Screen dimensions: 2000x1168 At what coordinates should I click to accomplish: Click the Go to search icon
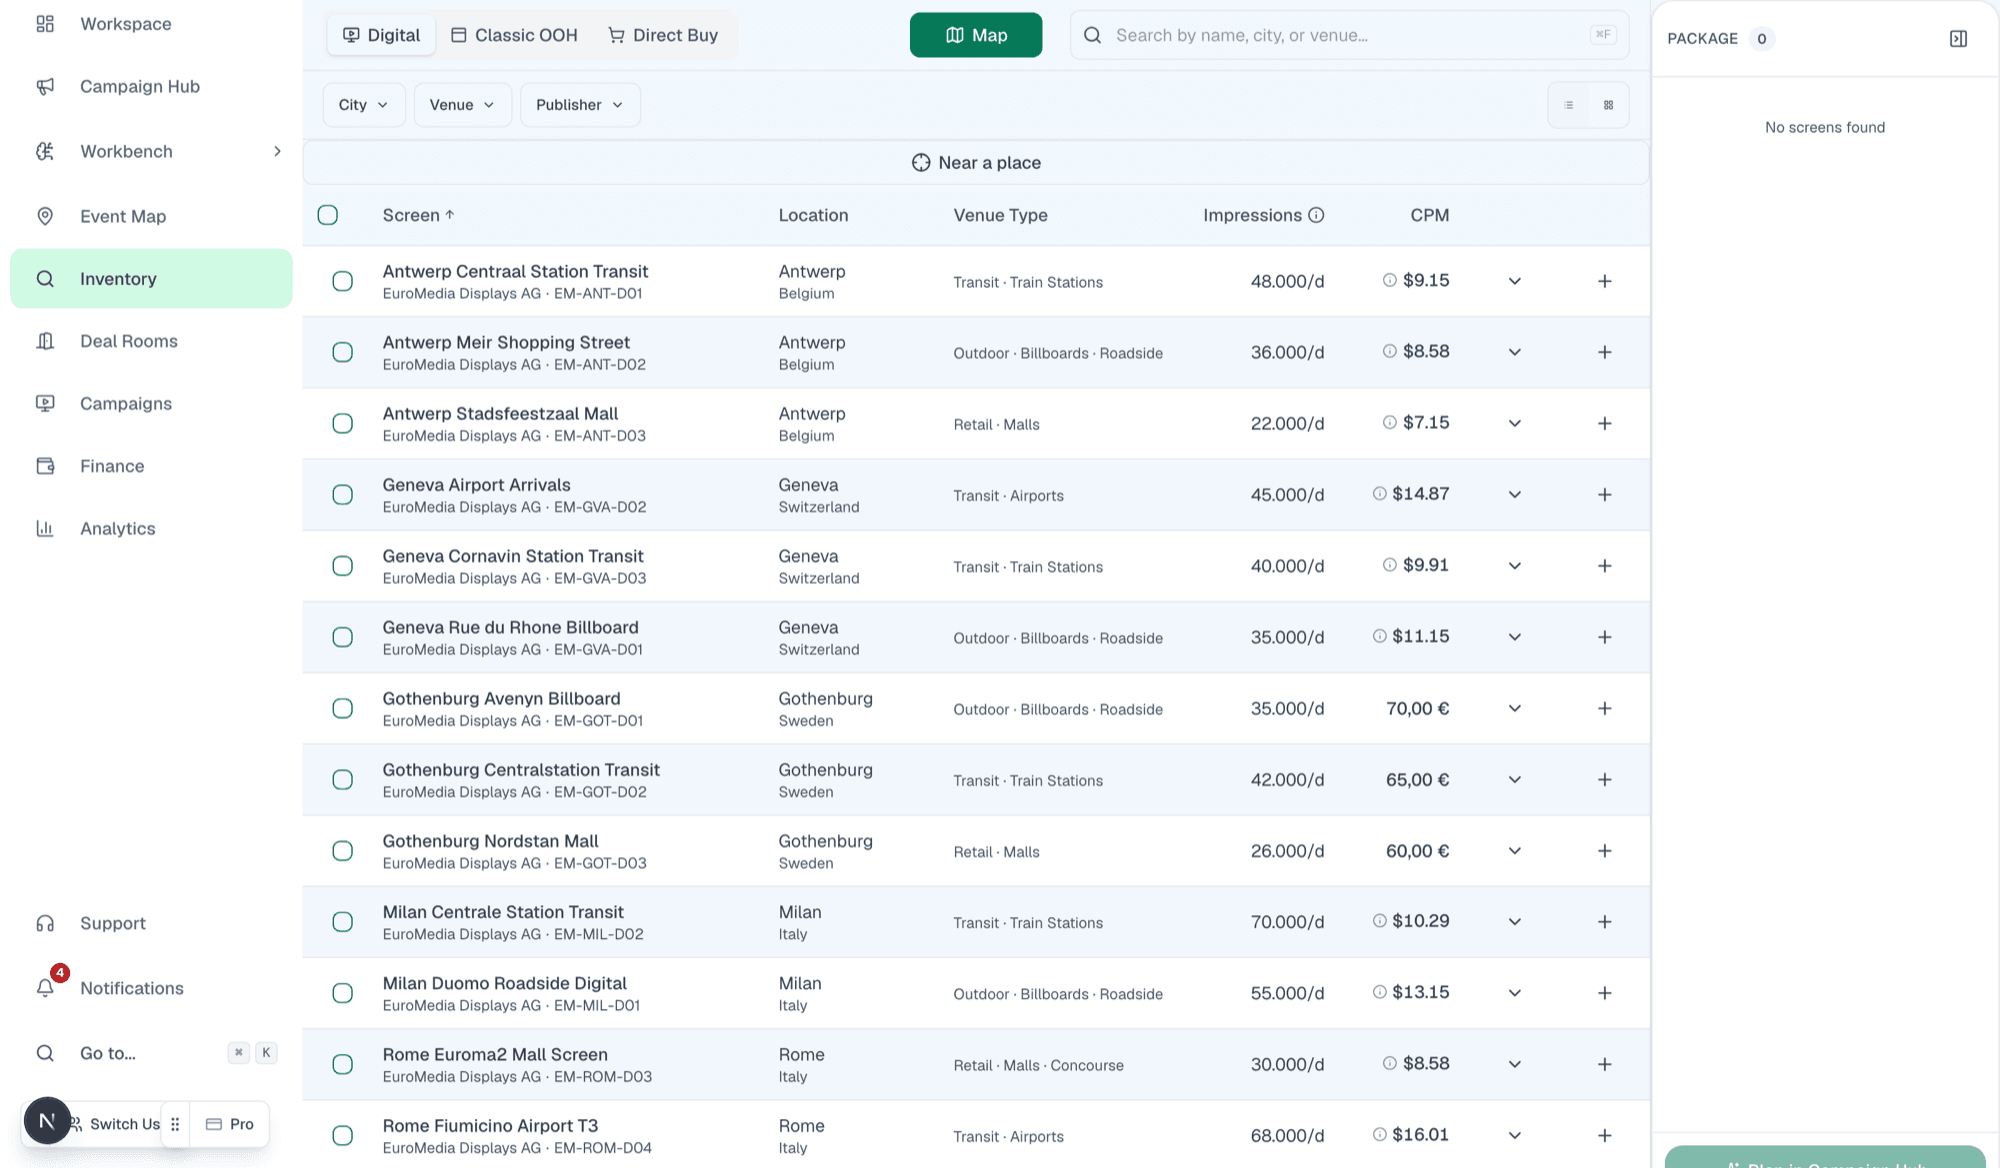tap(45, 1053)
